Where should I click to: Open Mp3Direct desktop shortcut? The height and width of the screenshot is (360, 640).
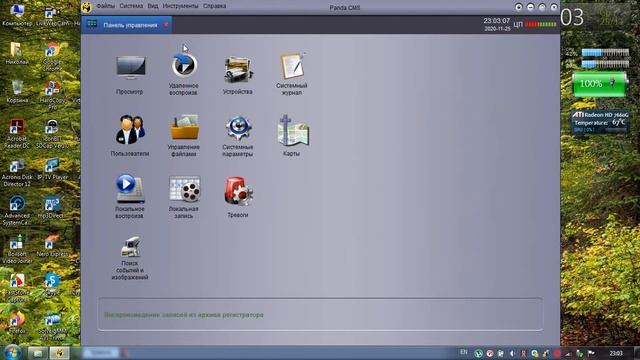click(x=52, y=207)
